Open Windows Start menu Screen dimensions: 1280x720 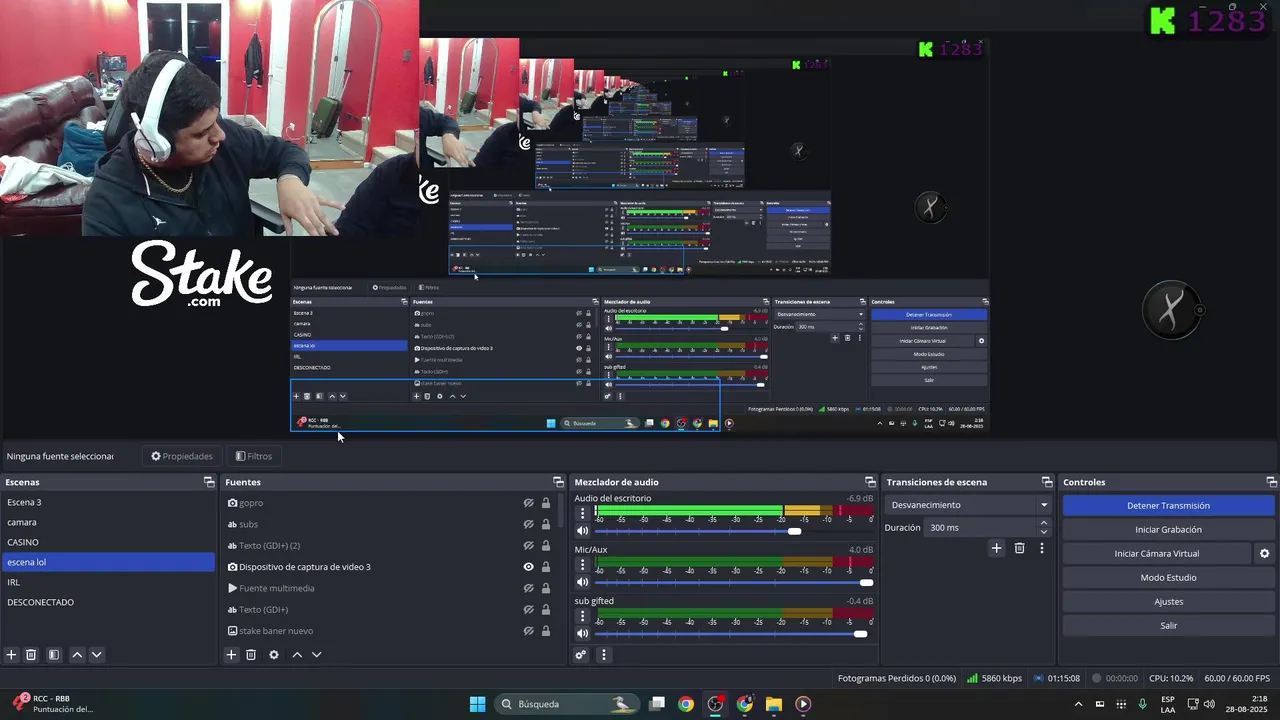[477, 704]
